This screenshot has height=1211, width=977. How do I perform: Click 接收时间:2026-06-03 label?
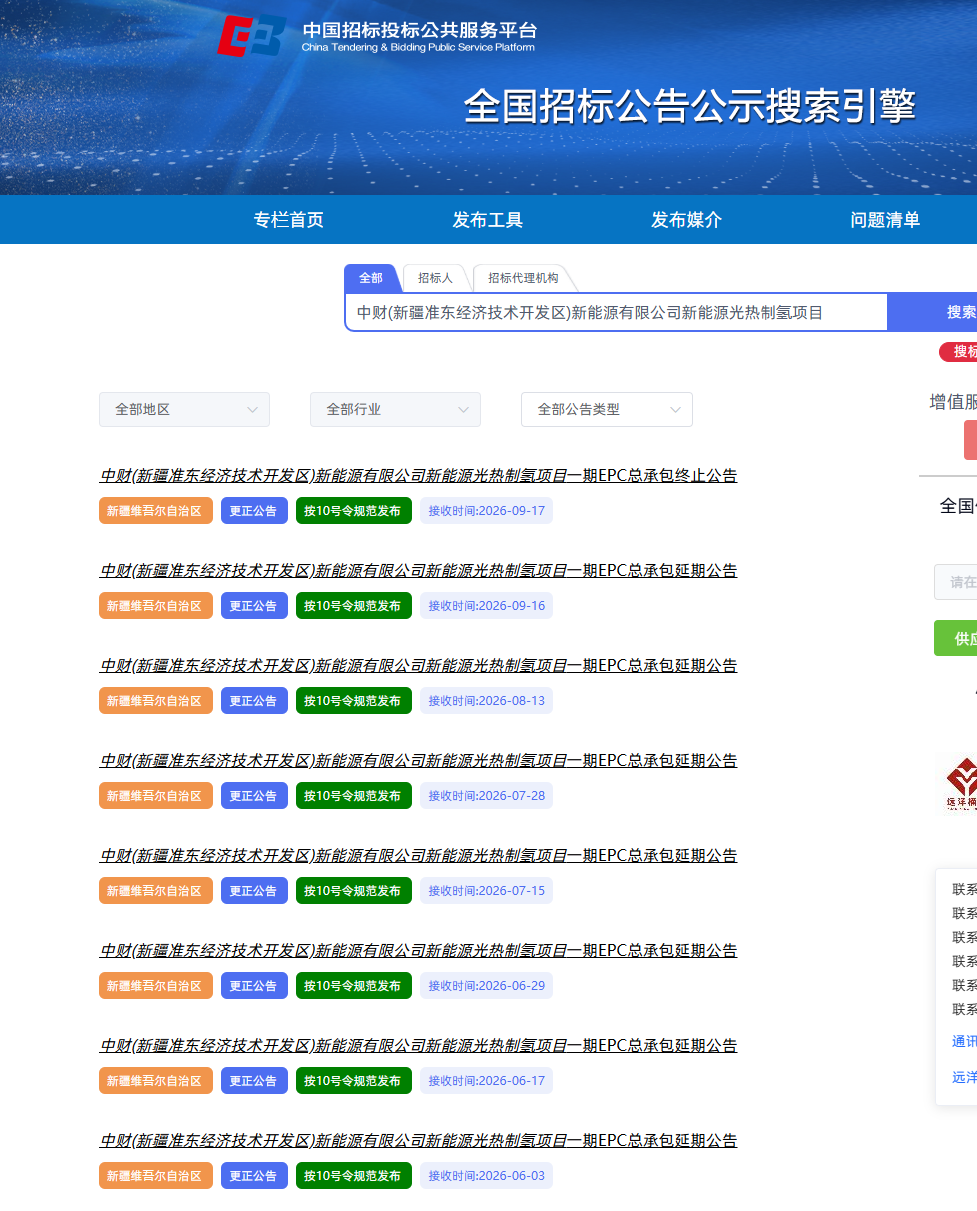(x=486, y=1176)
